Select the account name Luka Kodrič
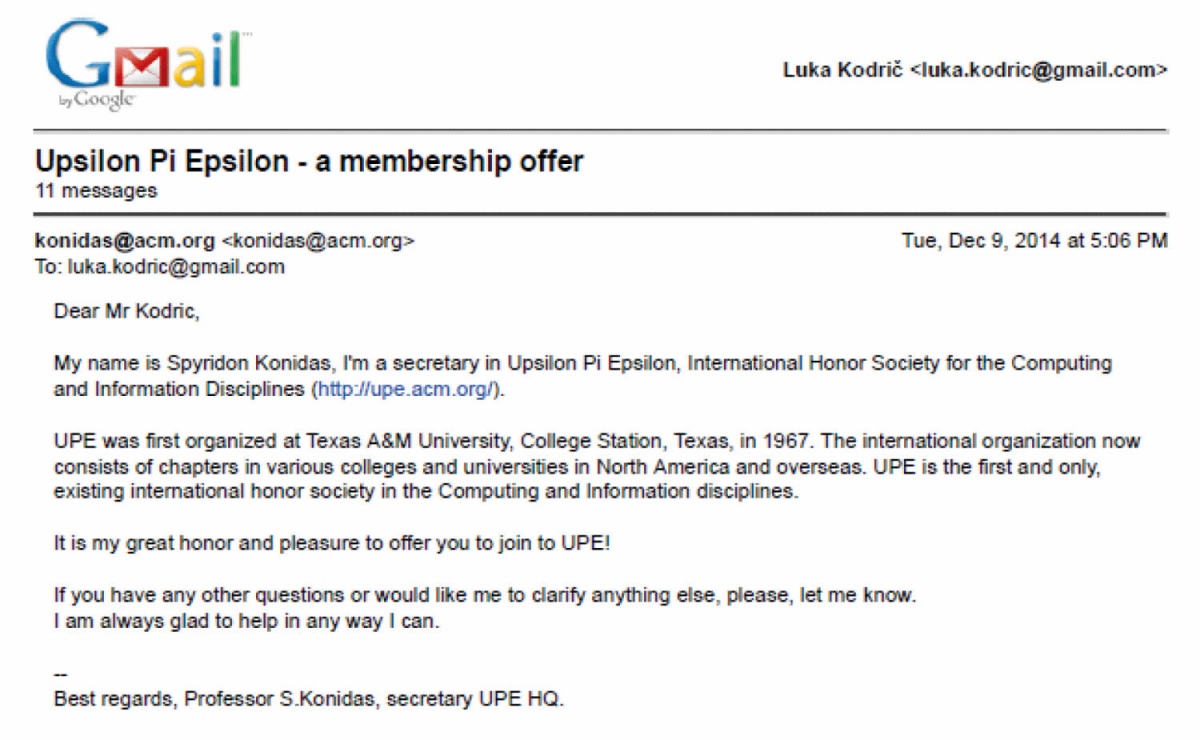This screenshot has height=740, width=1200. click(x=844, y=70)
